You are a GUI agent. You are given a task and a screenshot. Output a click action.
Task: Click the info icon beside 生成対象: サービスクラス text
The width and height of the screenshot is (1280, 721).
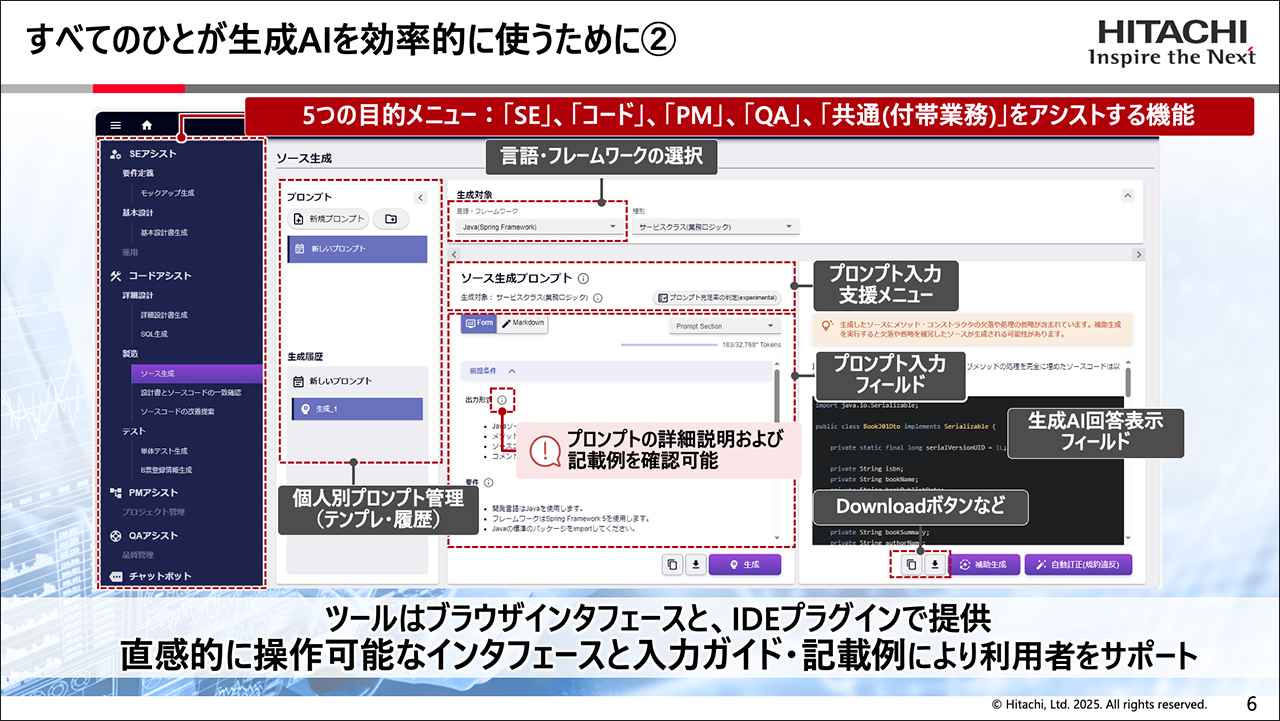598,298
